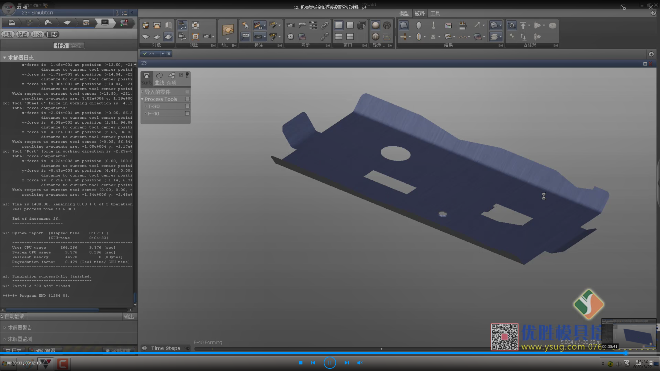Switch to the third ribbon tab
Viewport: 660px width, 371px height.
(x=435, y=13)
